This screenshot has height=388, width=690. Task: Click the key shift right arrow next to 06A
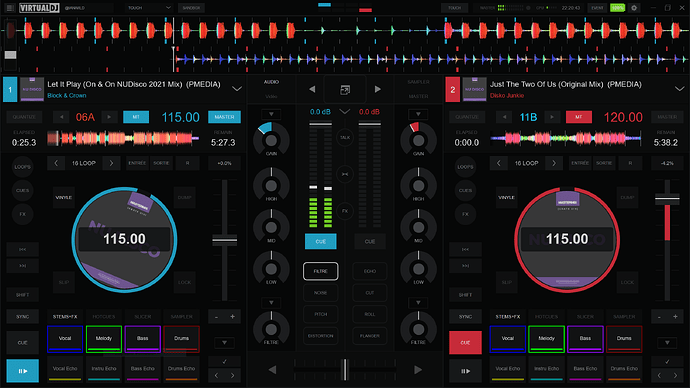pos(109,117)
